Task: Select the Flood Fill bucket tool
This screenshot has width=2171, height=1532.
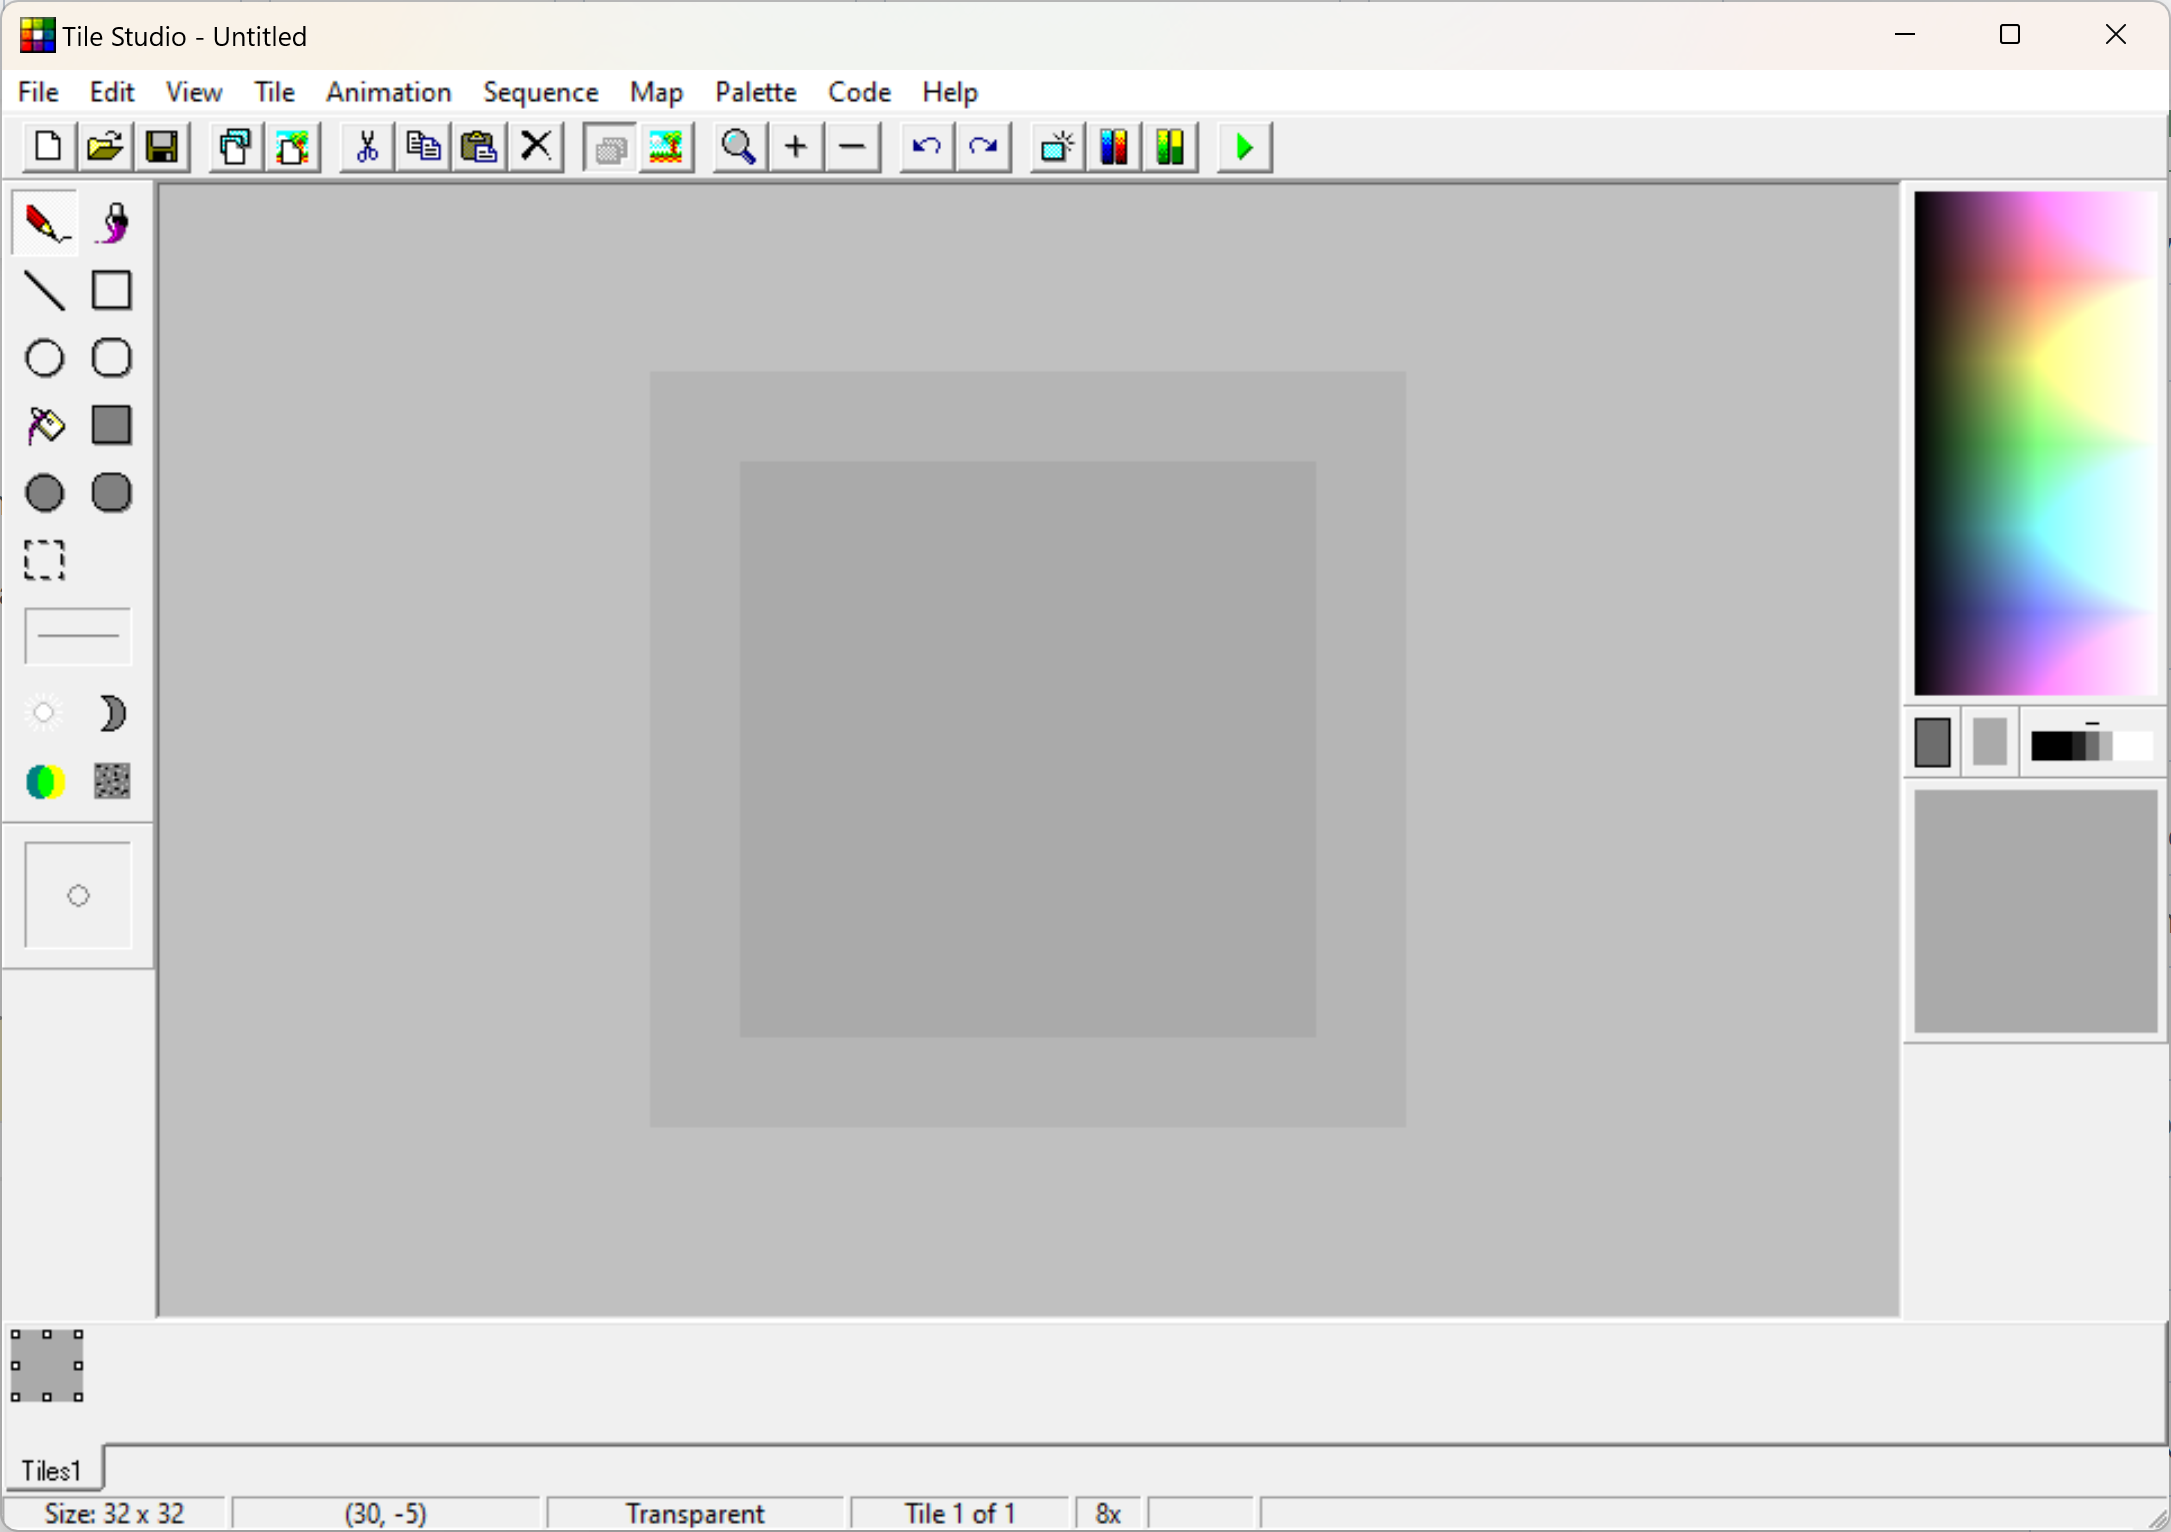Action: 45,426
